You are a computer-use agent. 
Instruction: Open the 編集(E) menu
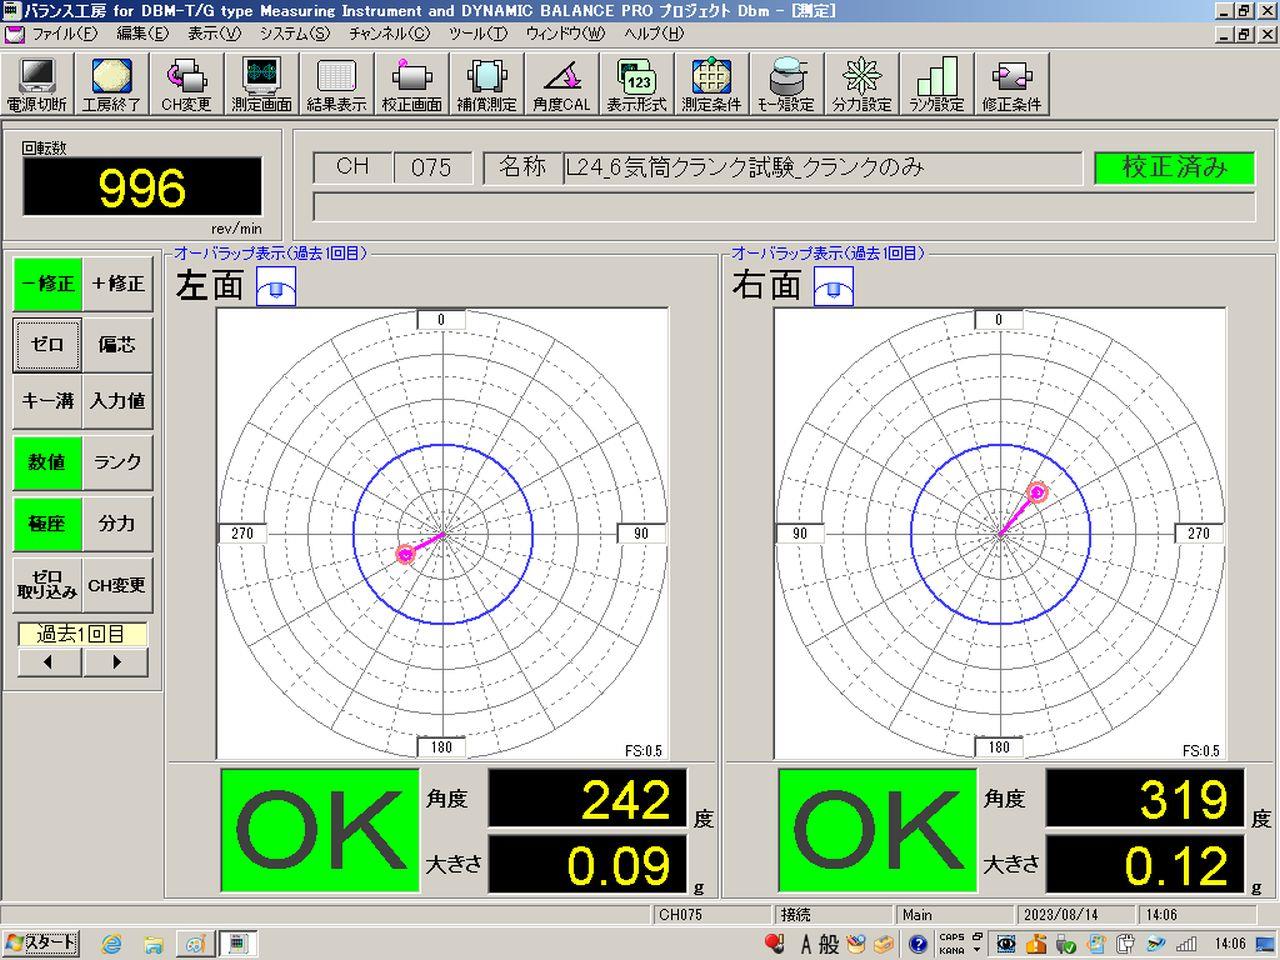[143, 33]
